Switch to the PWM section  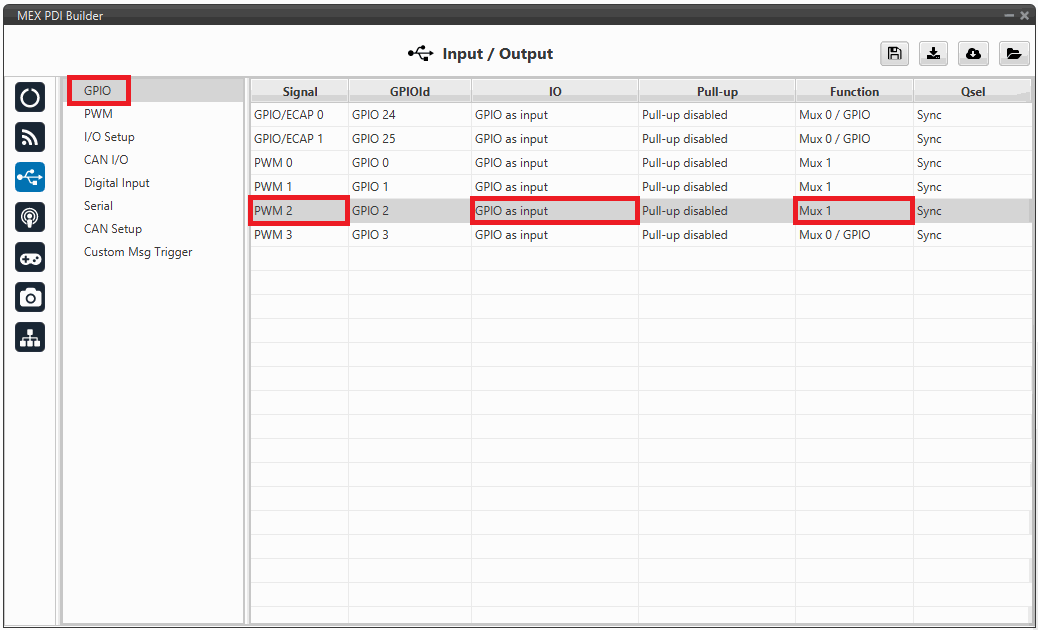point(98,114)
